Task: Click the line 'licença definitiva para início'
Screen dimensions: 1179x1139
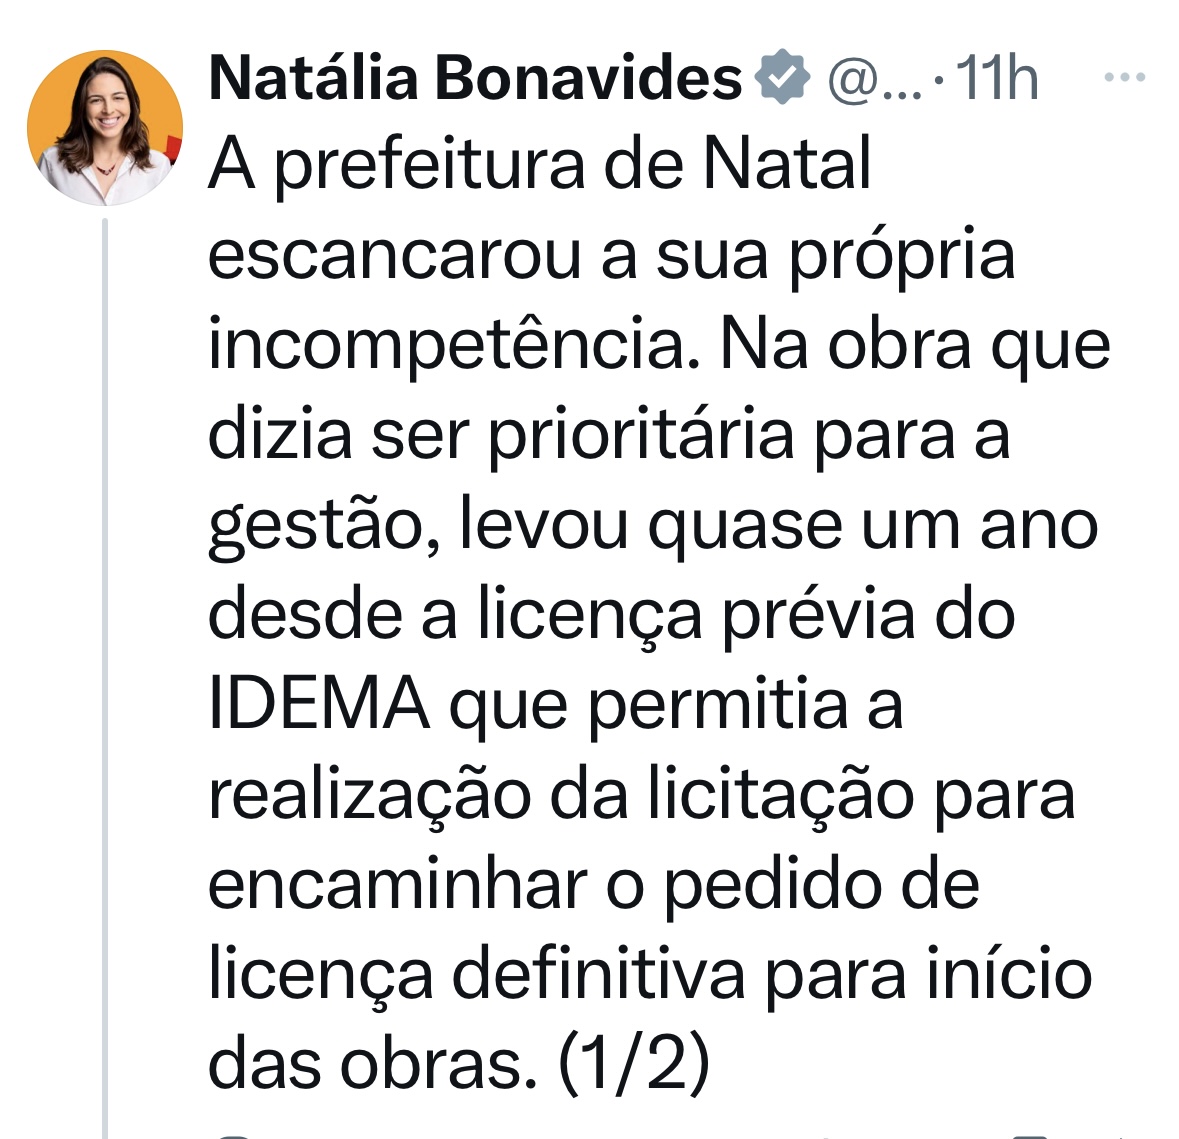Action: 650,976
